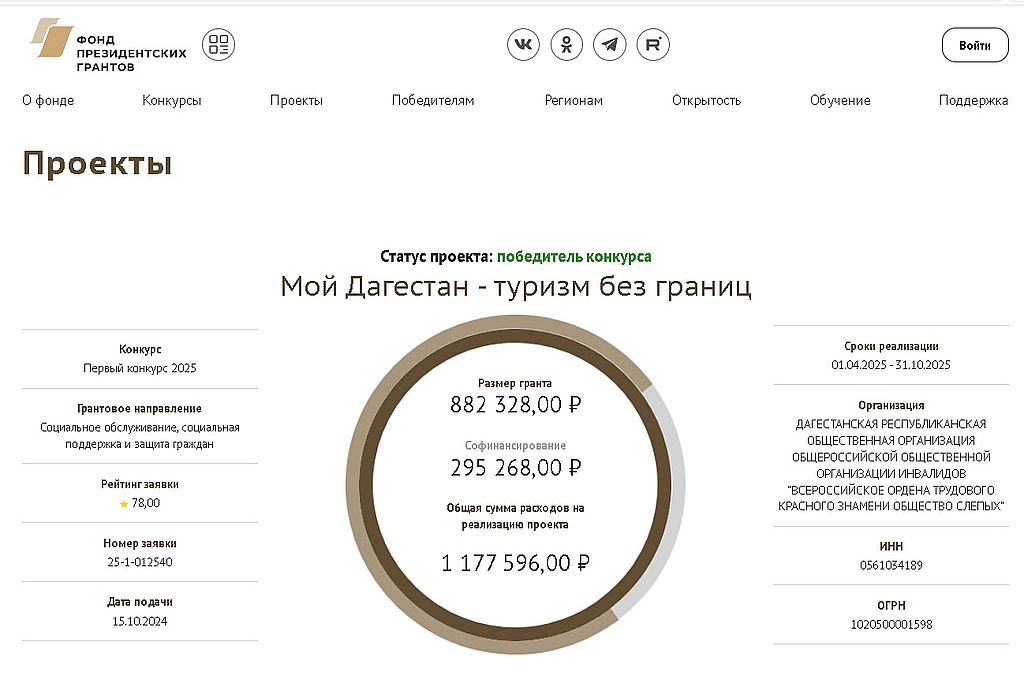Open the Открытость menu item

(706, 100)
